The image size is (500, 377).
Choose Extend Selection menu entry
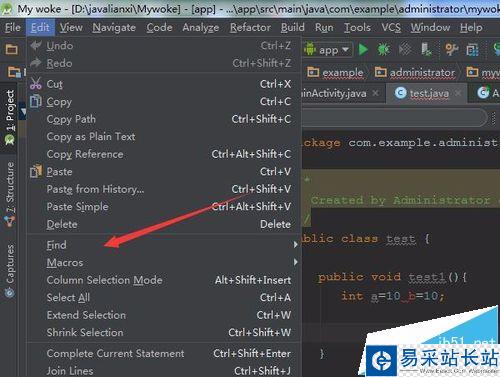tap(164, 315)
